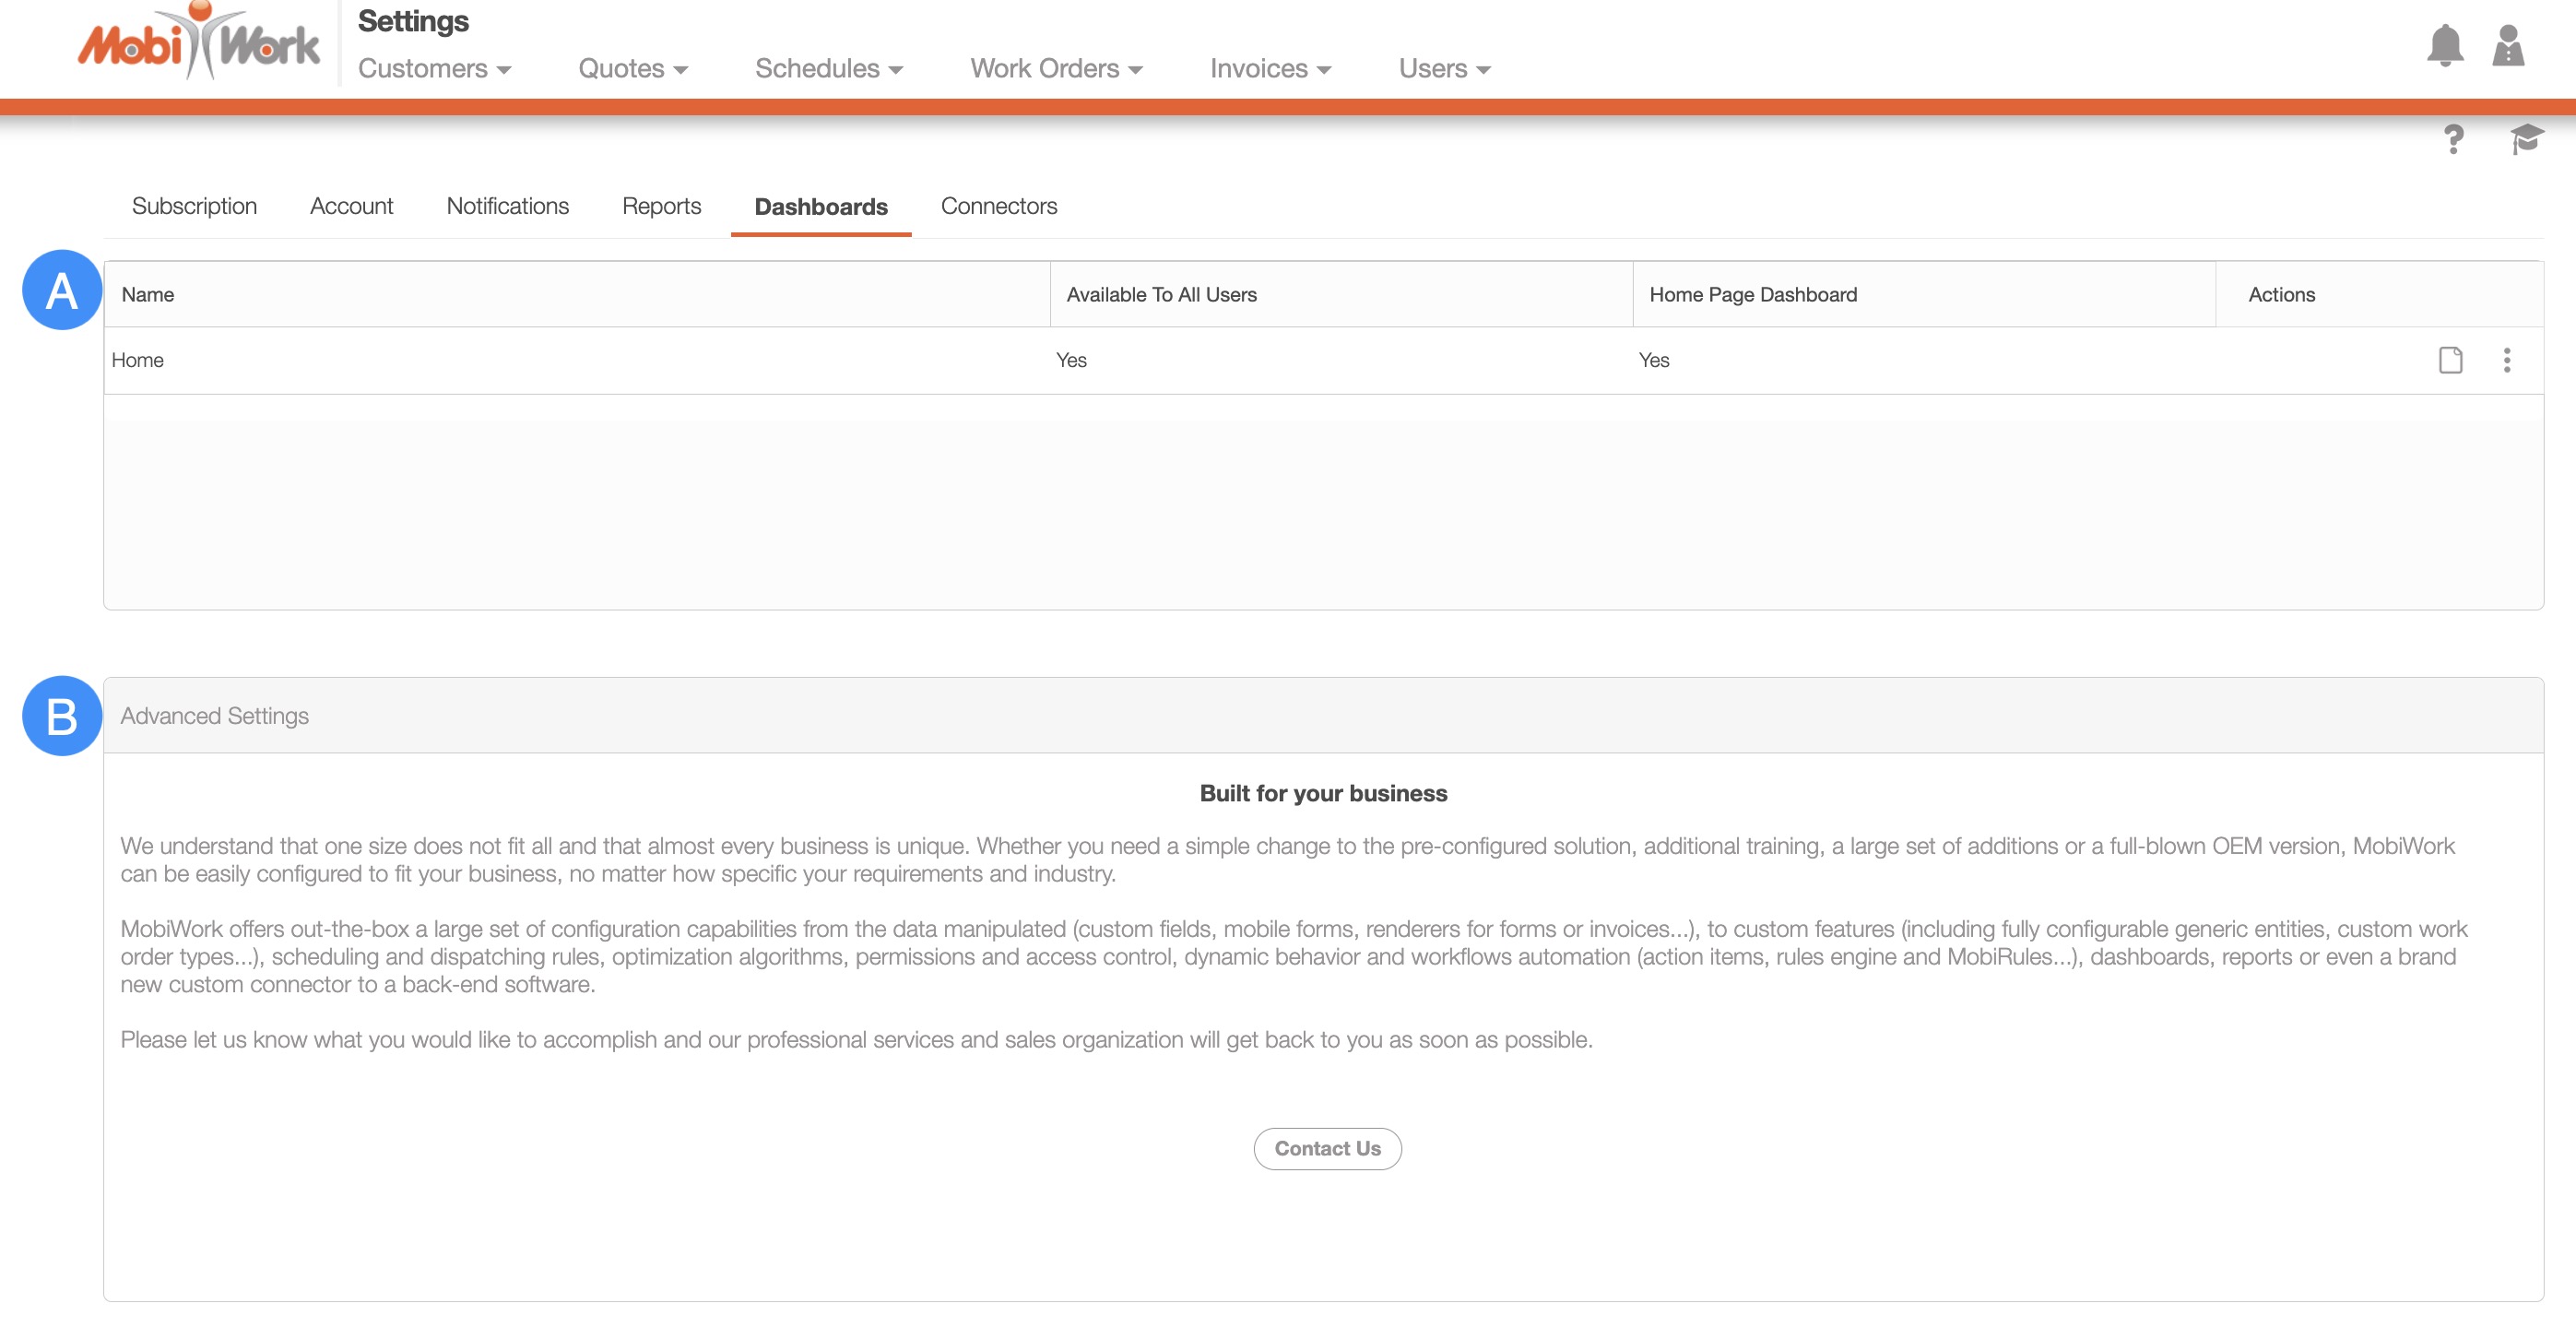The height and width of the screenshot is (1339, 2576).
Task: Click the Home dashboard row name
Action: (138, 360)
